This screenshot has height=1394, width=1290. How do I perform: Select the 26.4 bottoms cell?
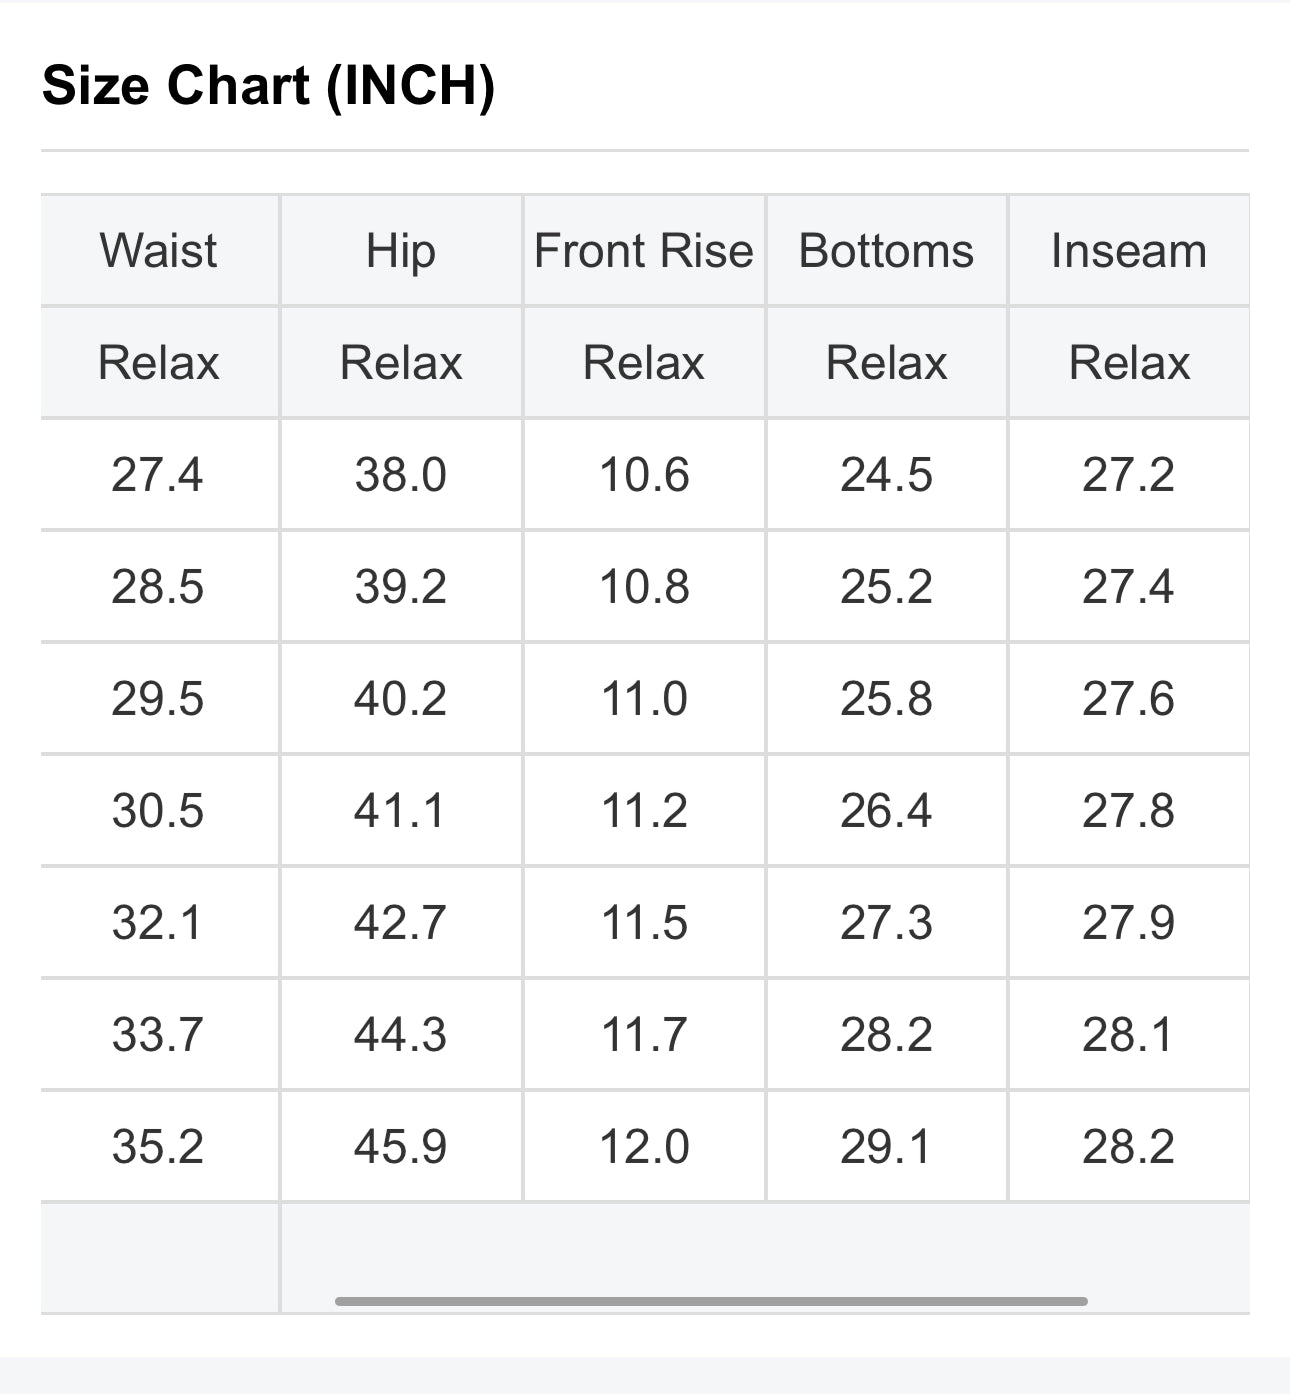[886, 810]
